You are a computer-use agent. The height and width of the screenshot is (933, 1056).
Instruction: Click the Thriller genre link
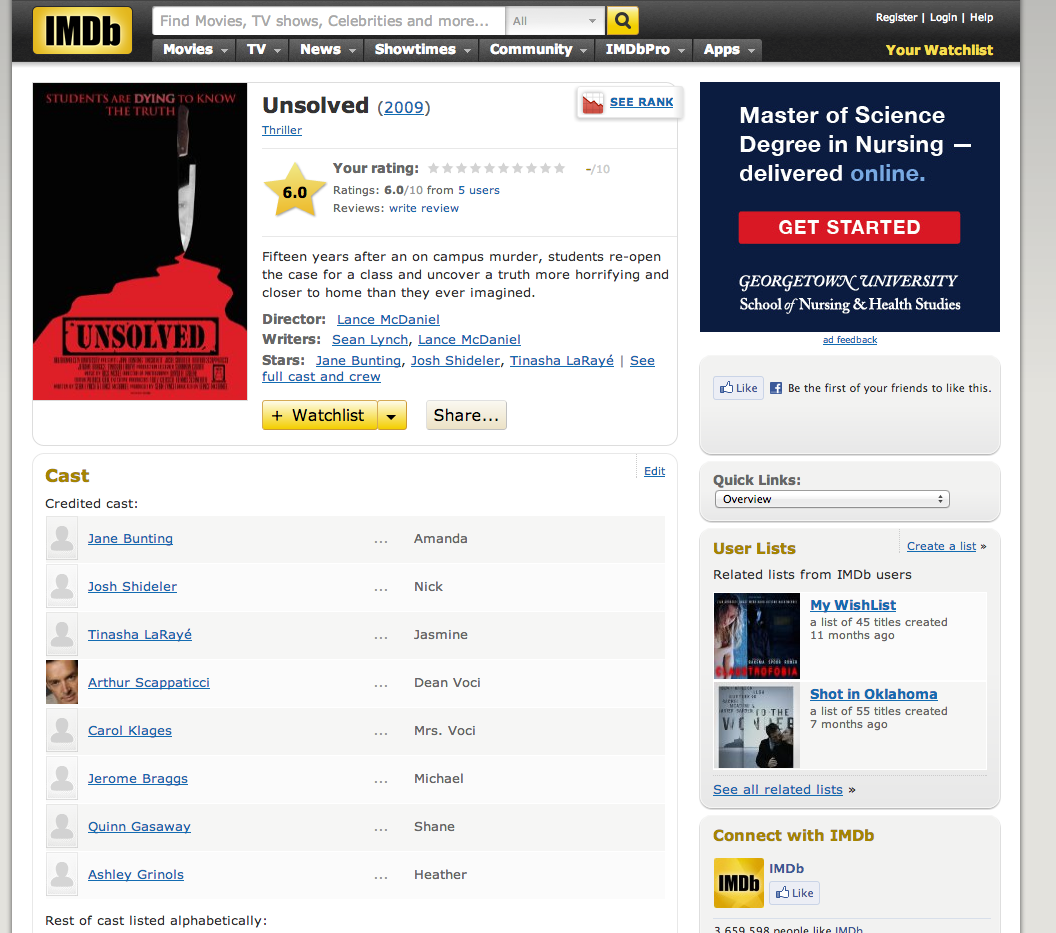coord(282,130)
